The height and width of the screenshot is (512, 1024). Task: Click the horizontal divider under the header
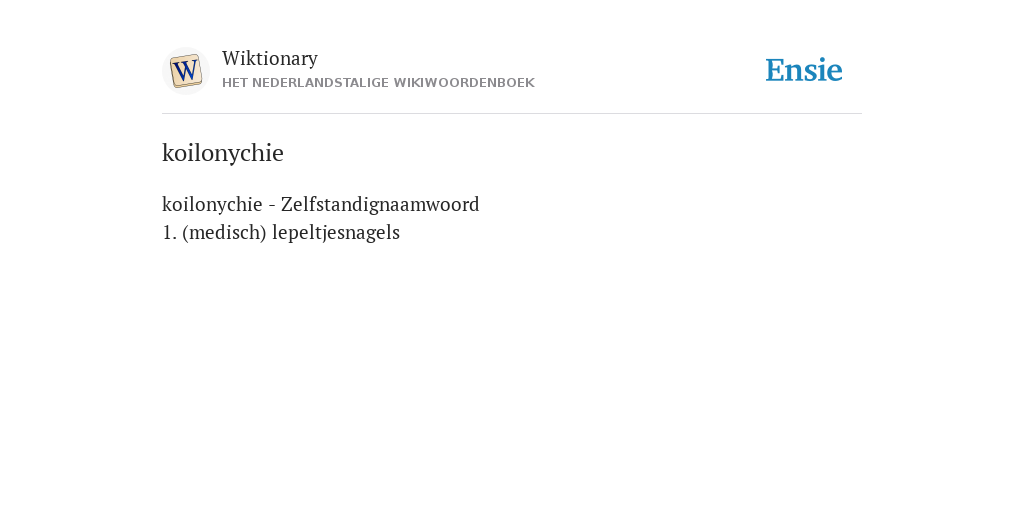(512, 114)
